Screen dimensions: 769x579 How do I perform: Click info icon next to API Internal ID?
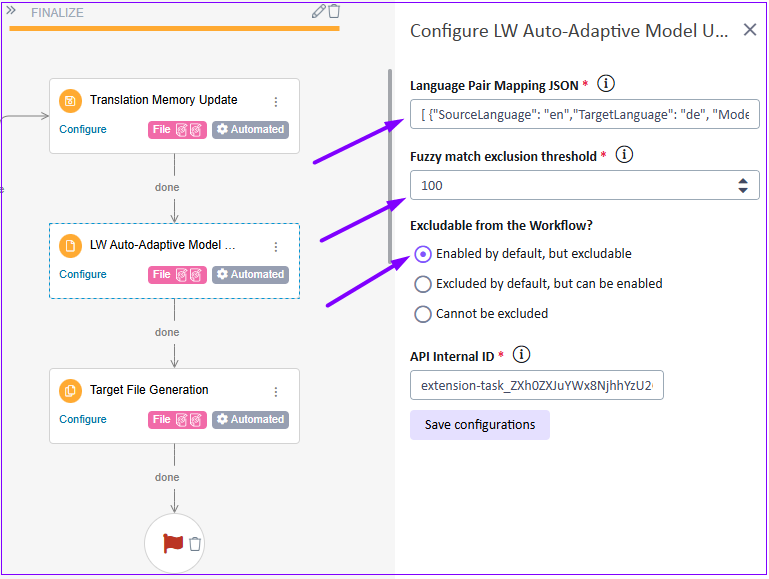(521, 355)
